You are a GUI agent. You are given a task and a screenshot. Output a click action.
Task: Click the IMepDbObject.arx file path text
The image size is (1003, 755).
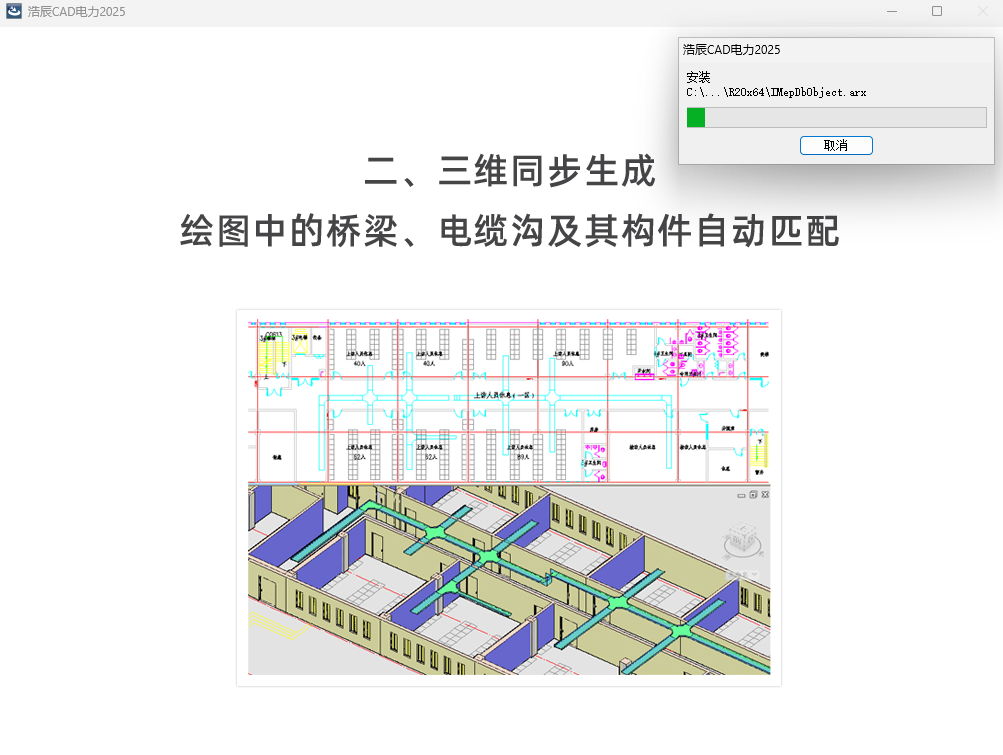[x=777, y=91]
